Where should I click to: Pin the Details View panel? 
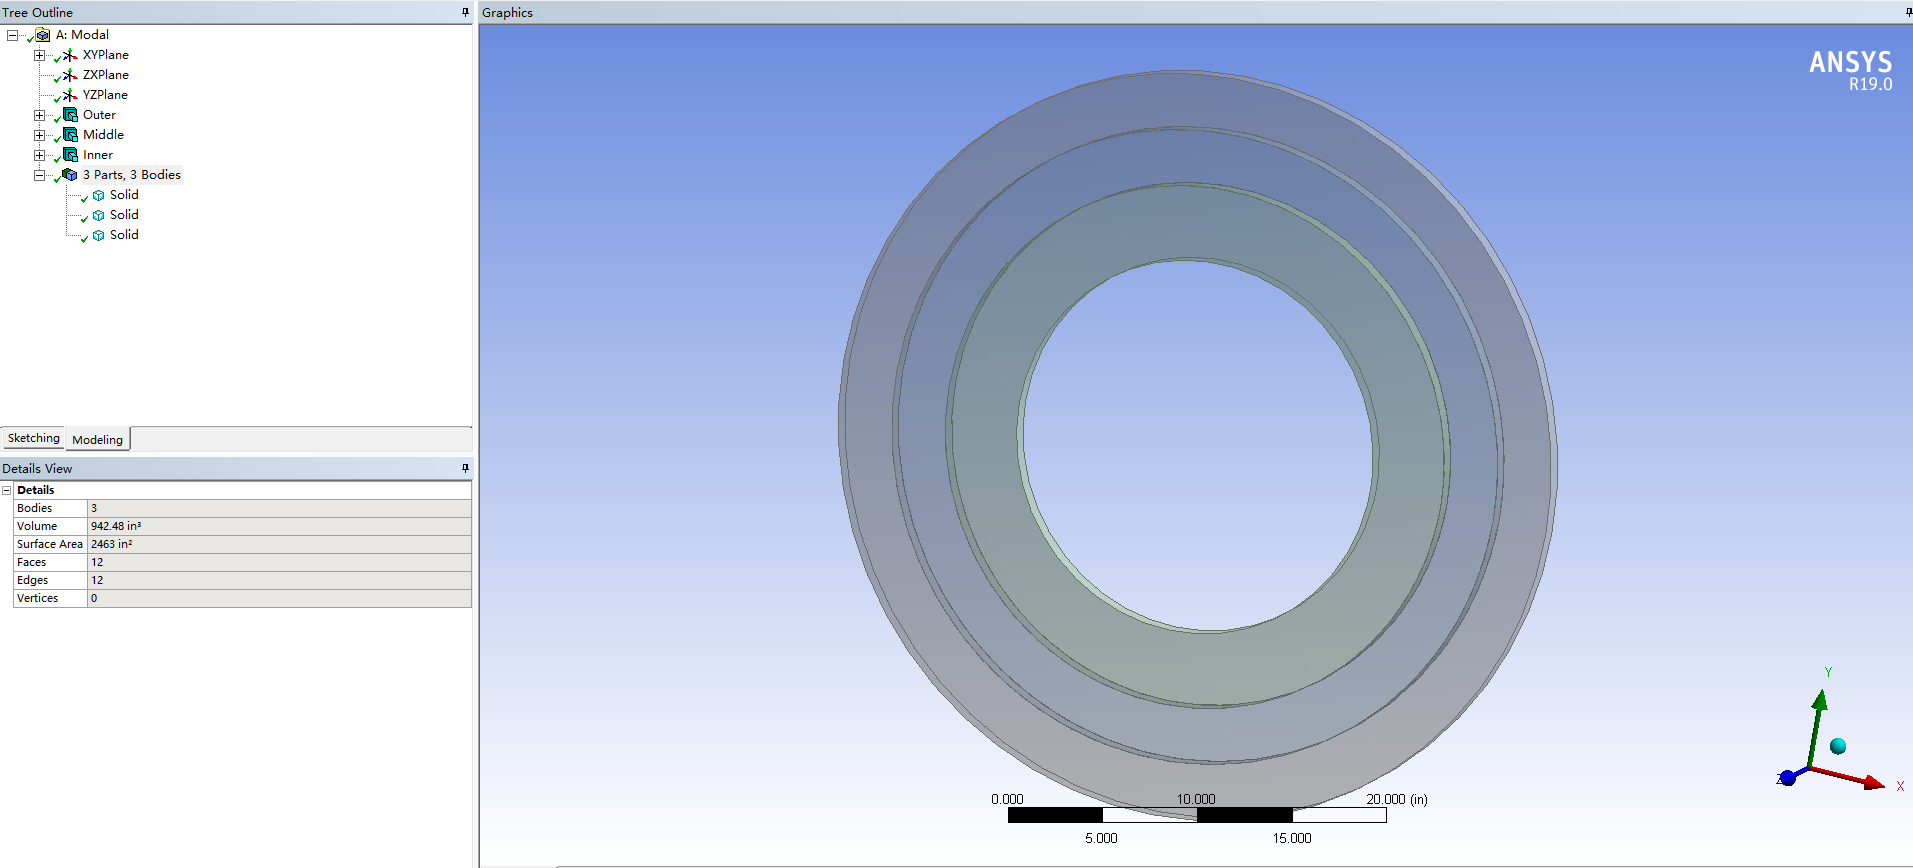click(465, 468)
